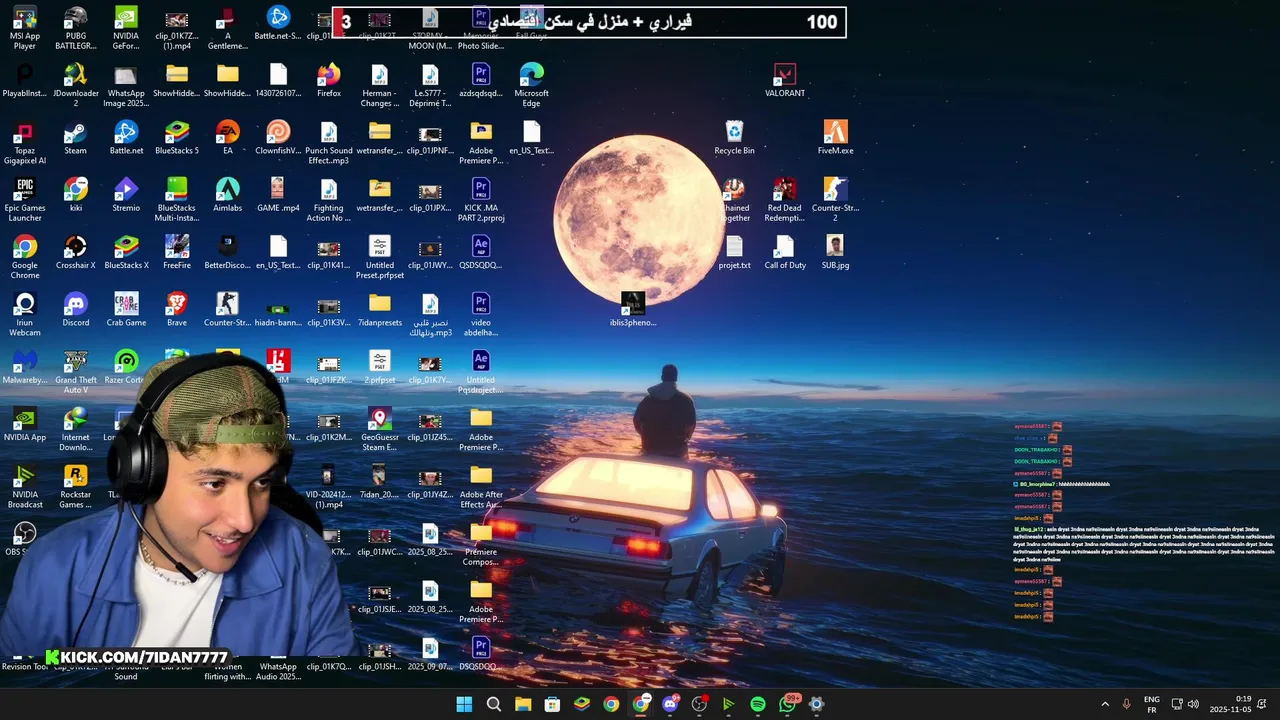Launch Steam from the desktop
Image resolution: width=1280 pixels, height=720 pixels.
tap(75, 138)
